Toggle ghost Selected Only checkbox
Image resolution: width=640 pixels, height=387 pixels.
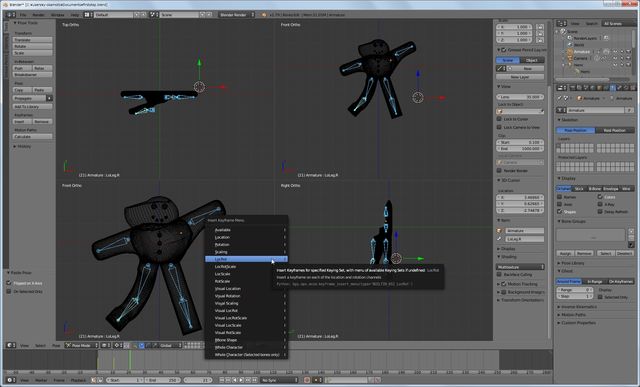coord(600,297)
